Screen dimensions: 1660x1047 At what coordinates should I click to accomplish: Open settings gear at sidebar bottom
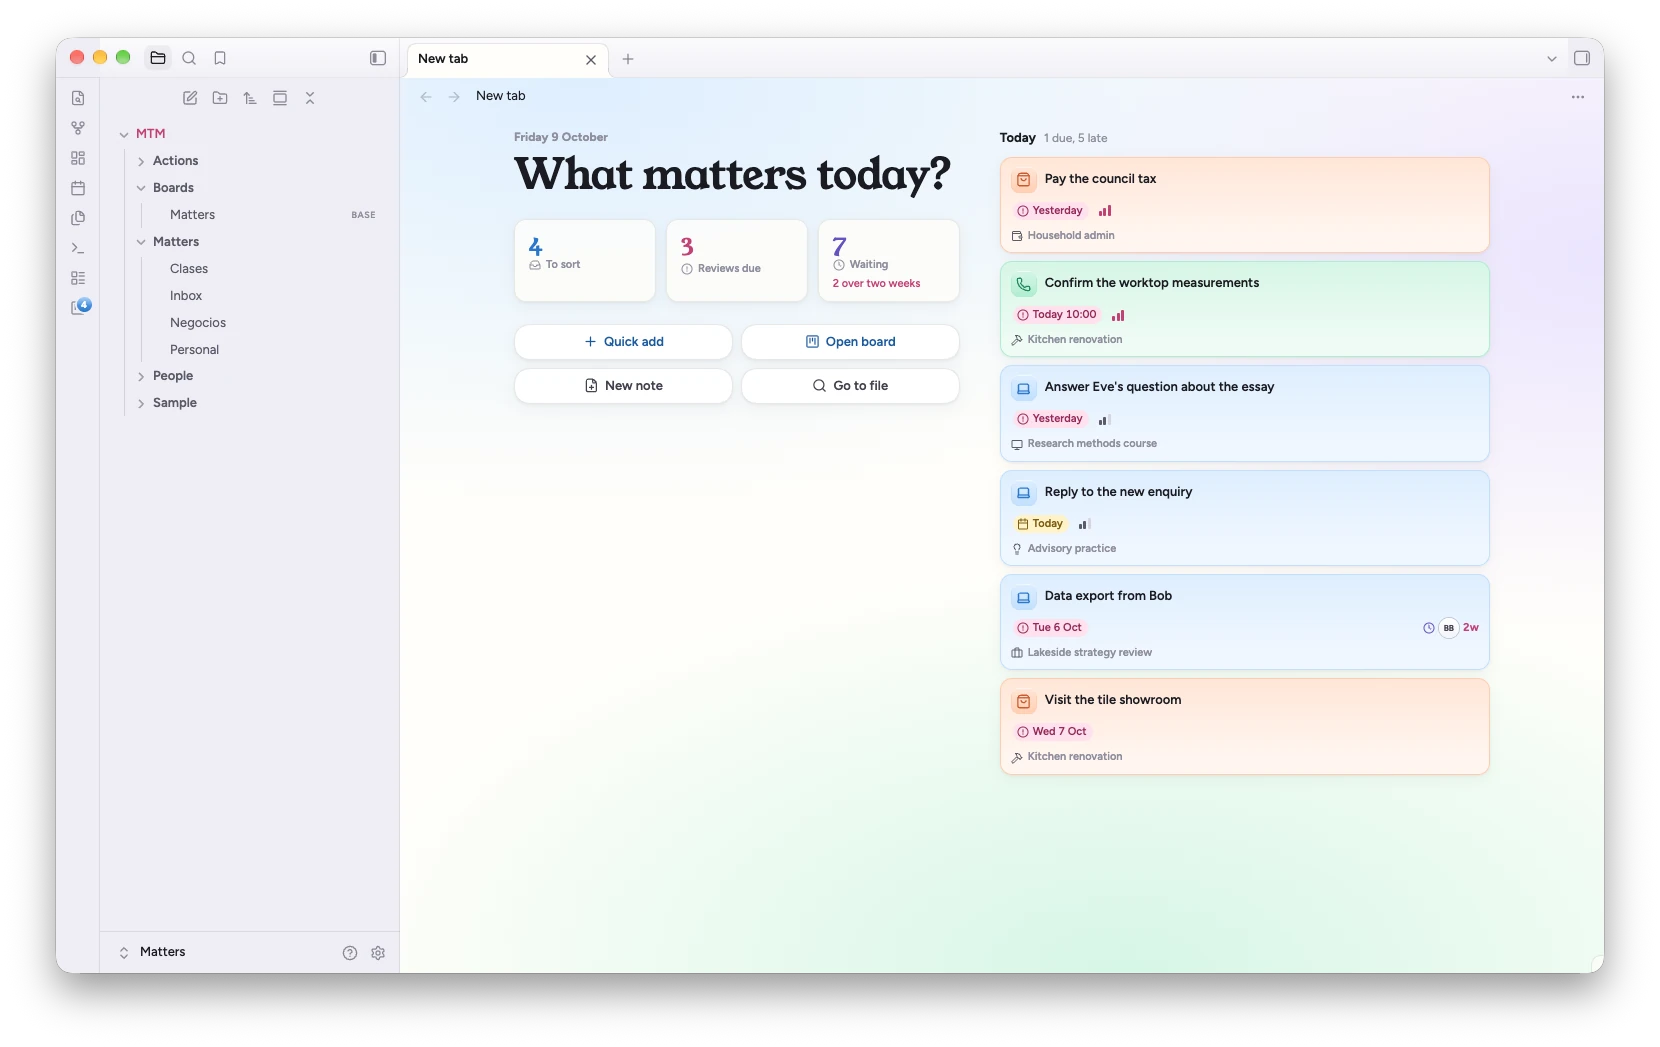coord(378,953)
